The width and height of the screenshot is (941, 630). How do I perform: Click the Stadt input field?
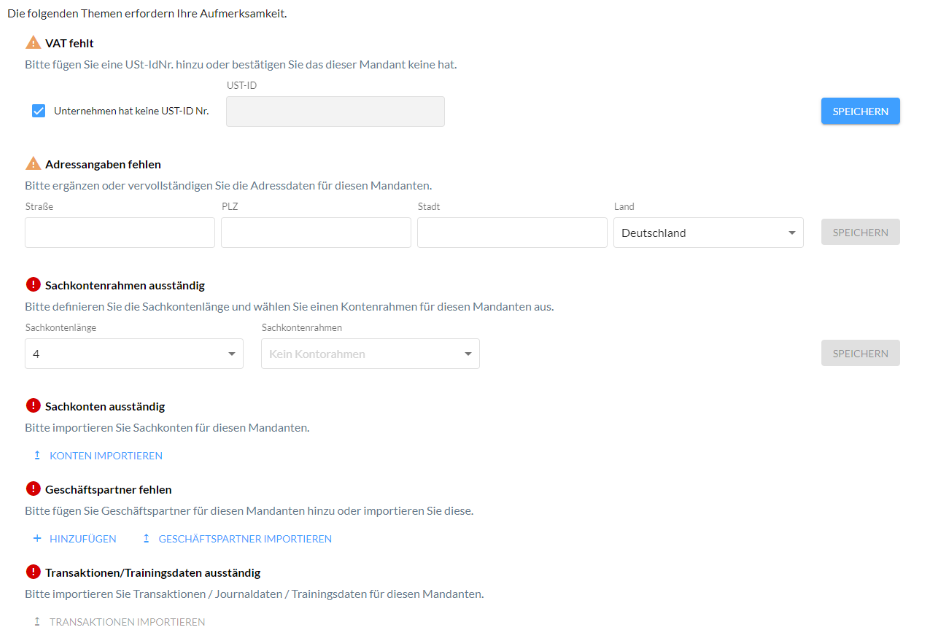click(512, 233)
